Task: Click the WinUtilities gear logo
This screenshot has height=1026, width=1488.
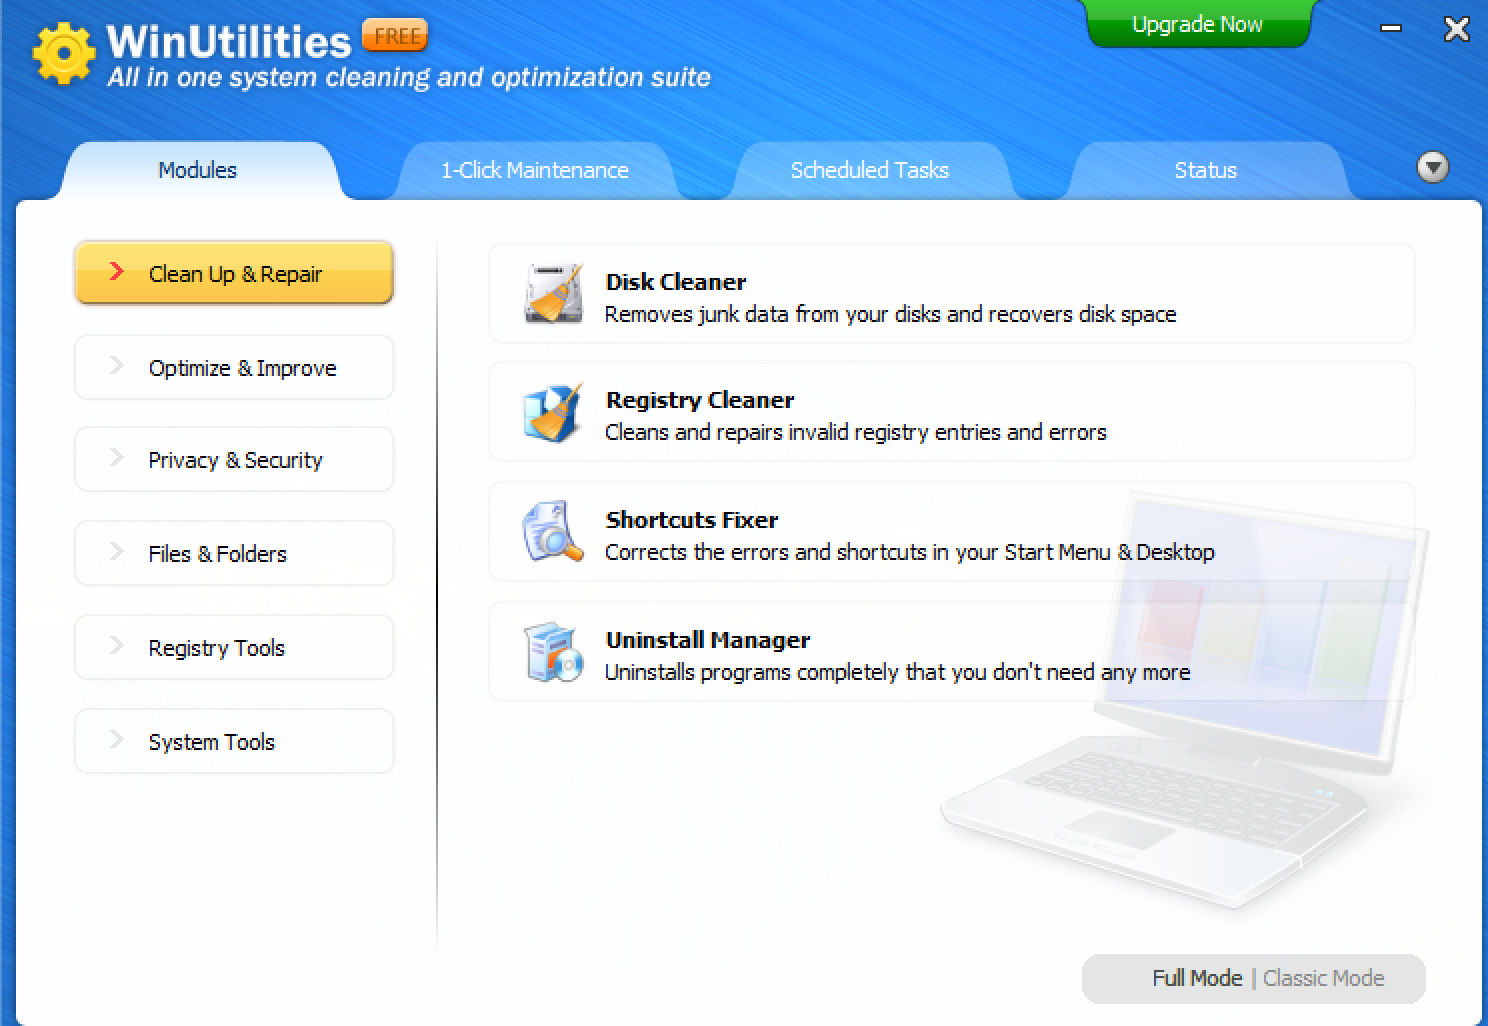Action: click(63, 53)
